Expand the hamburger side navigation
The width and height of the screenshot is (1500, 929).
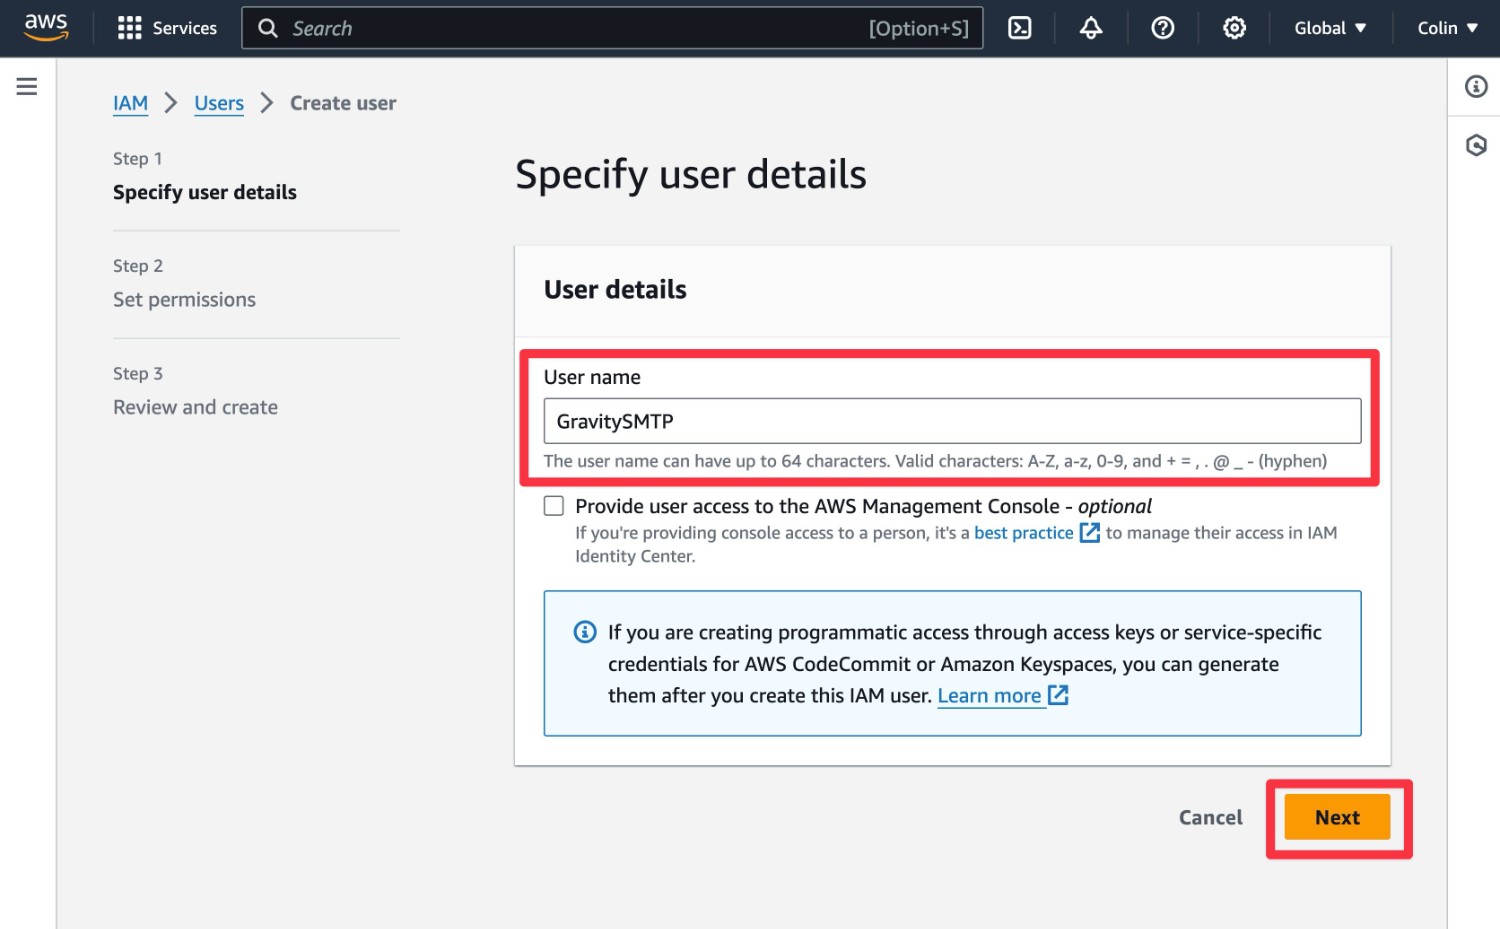click(x=27, y=87)
